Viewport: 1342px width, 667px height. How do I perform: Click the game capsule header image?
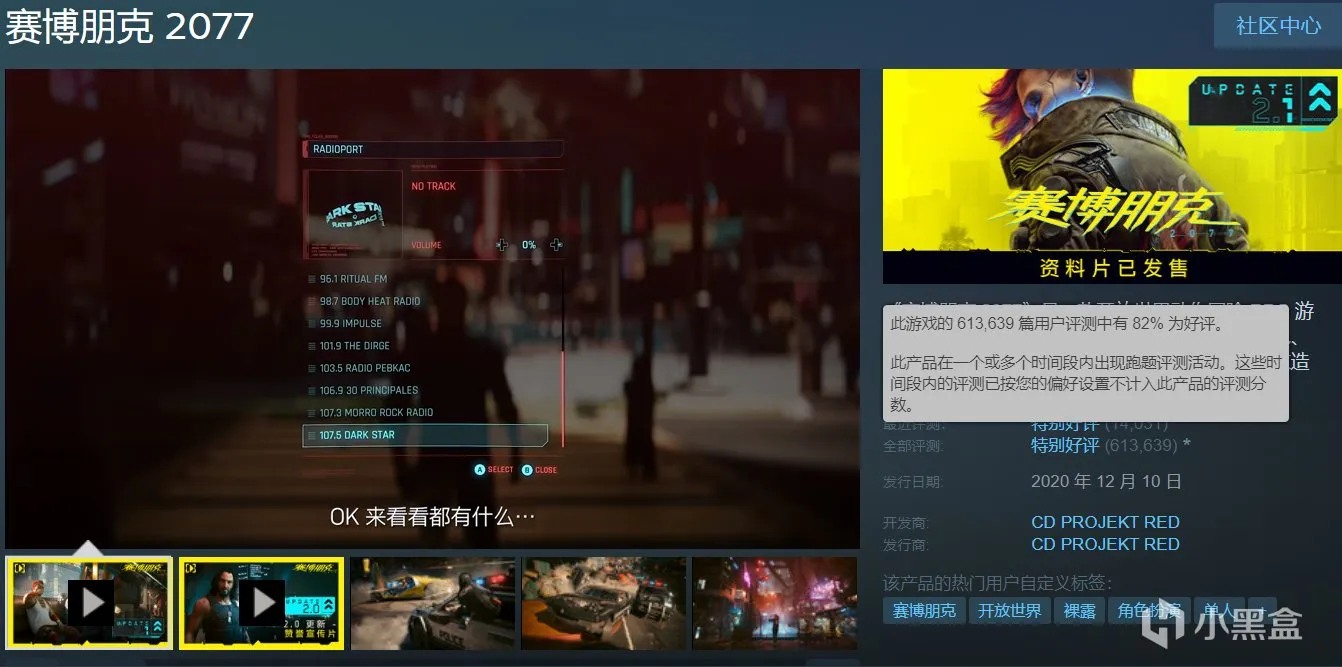point(1112,176)
